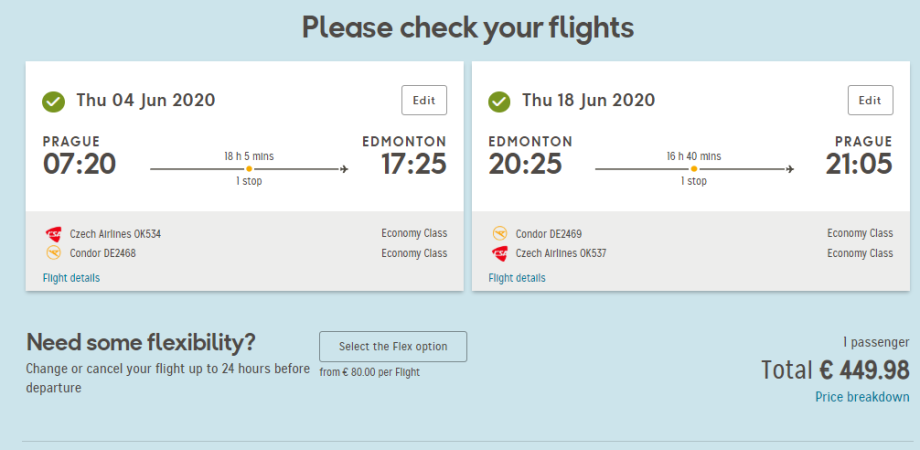The height and width of the screenshot is (450, 920).
Task: Click the stopover dot on the Prague–Edmonton route line
Action: tap(248, 169)
